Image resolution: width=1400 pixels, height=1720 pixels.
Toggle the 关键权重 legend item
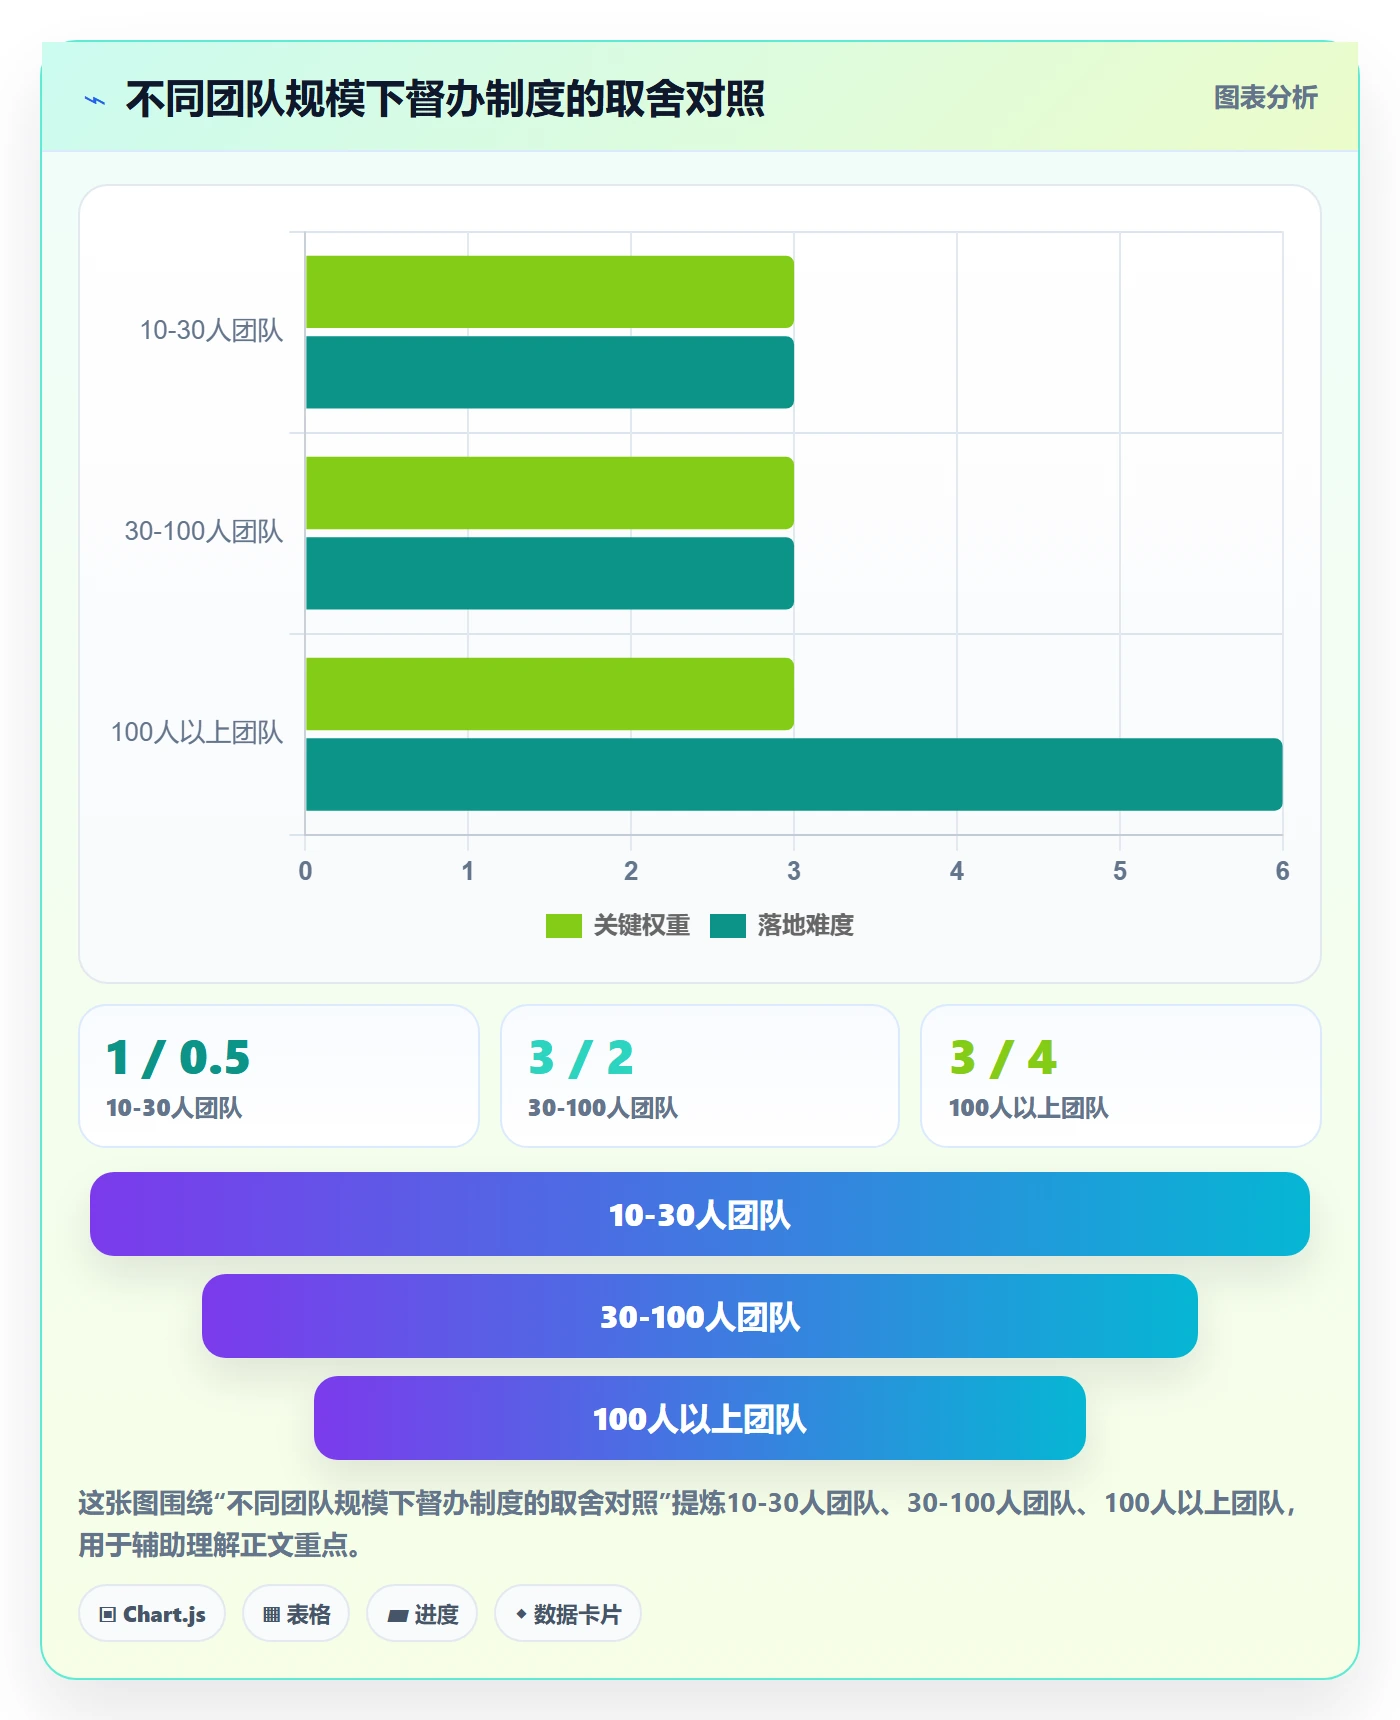[618, 926]
